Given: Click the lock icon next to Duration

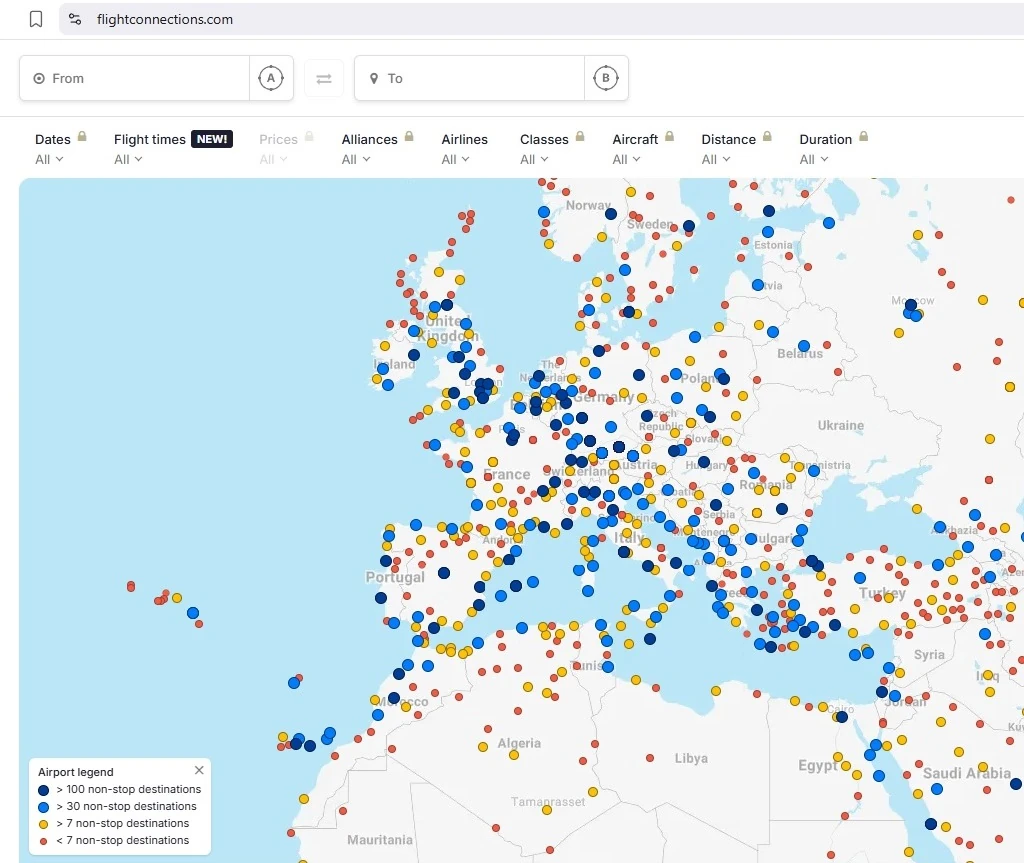Looking at the screenshot, I should tap(863, 137).
